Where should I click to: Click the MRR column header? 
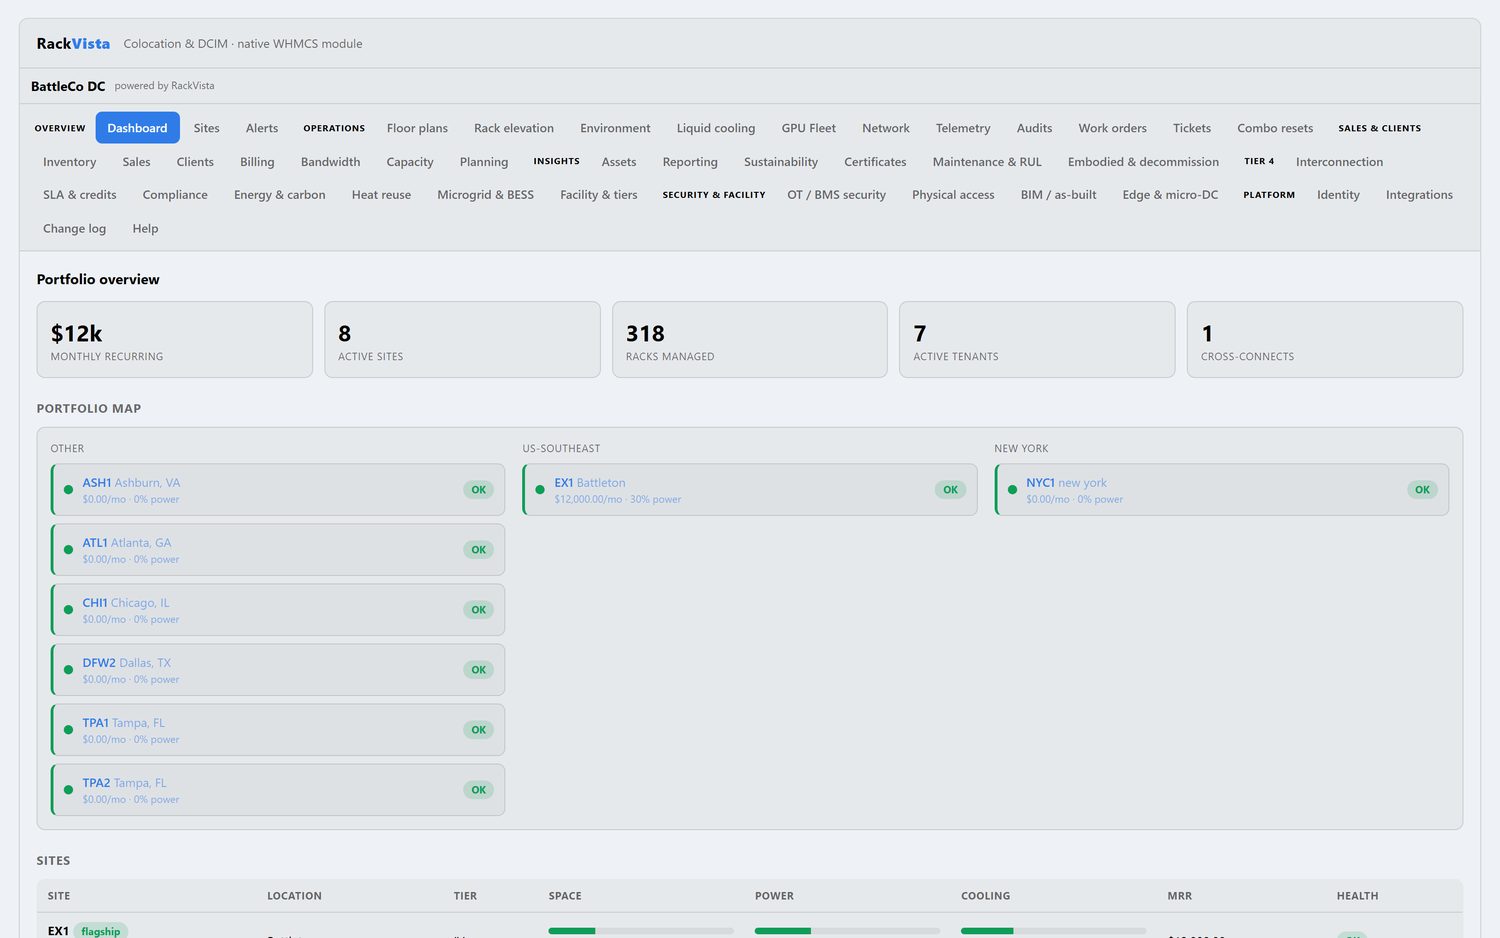coord(1179,896)
